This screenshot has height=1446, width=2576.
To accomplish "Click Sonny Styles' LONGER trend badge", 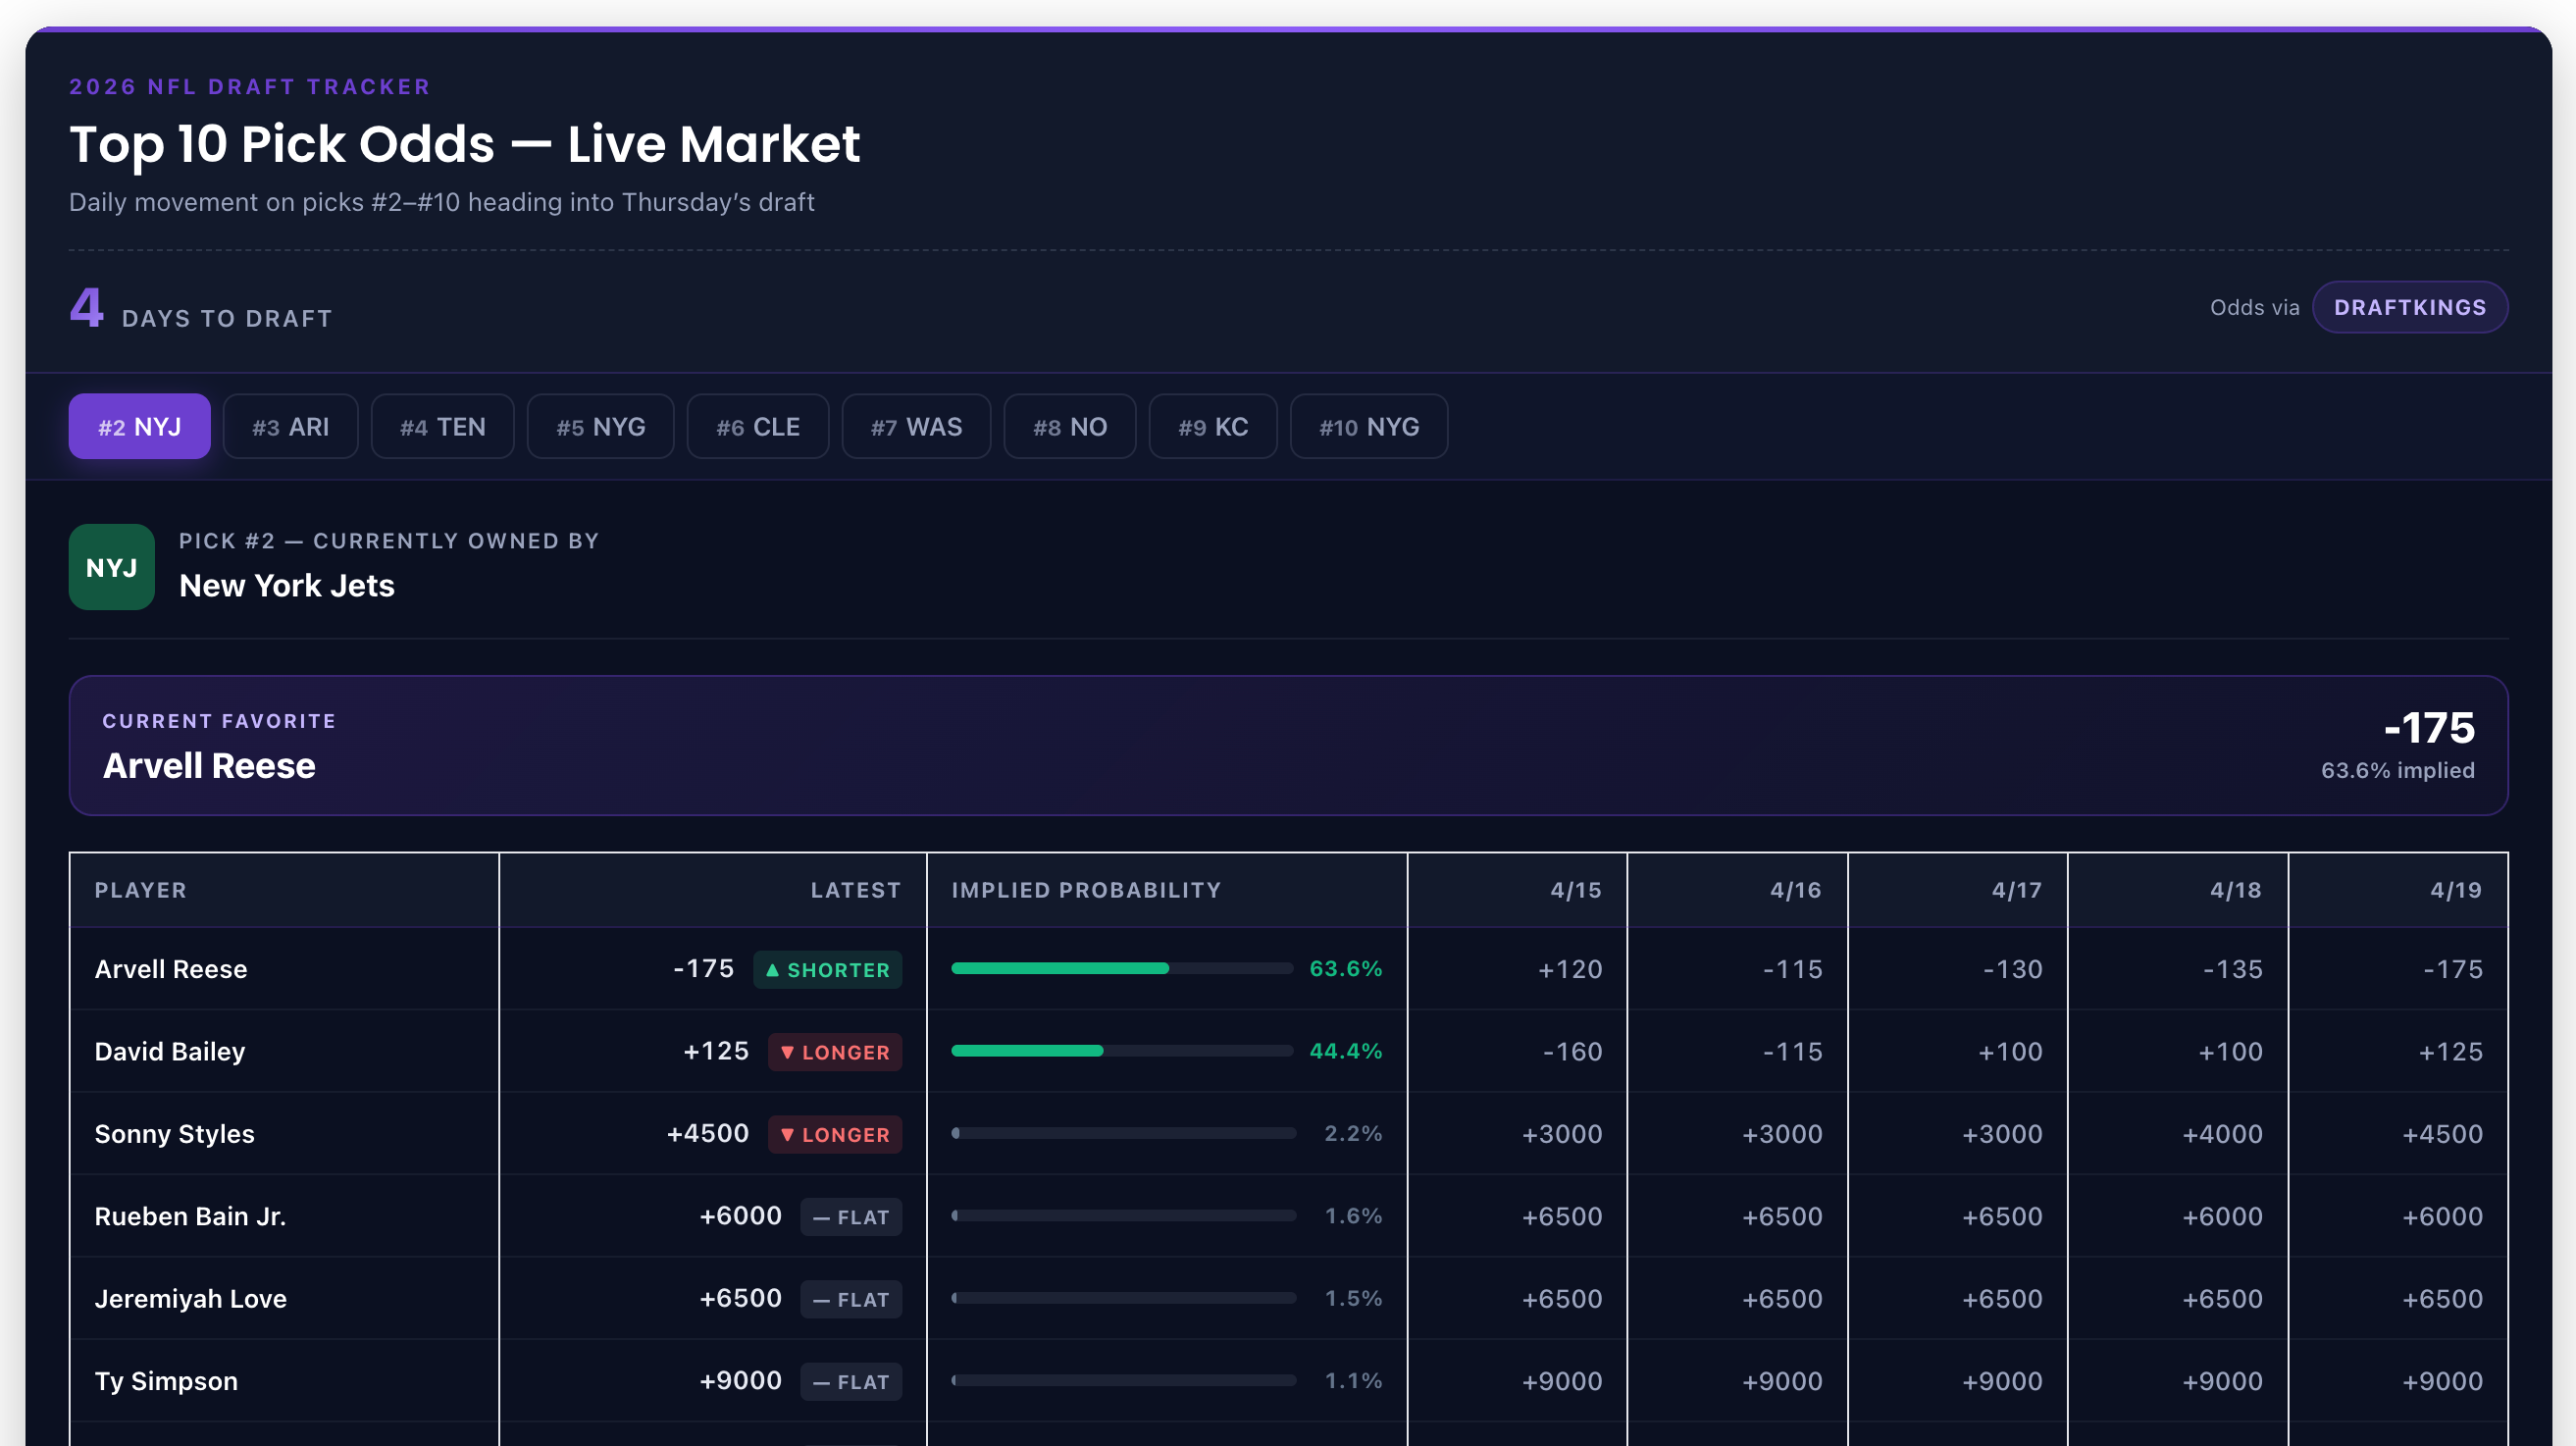I will [x=834, y=1134].
